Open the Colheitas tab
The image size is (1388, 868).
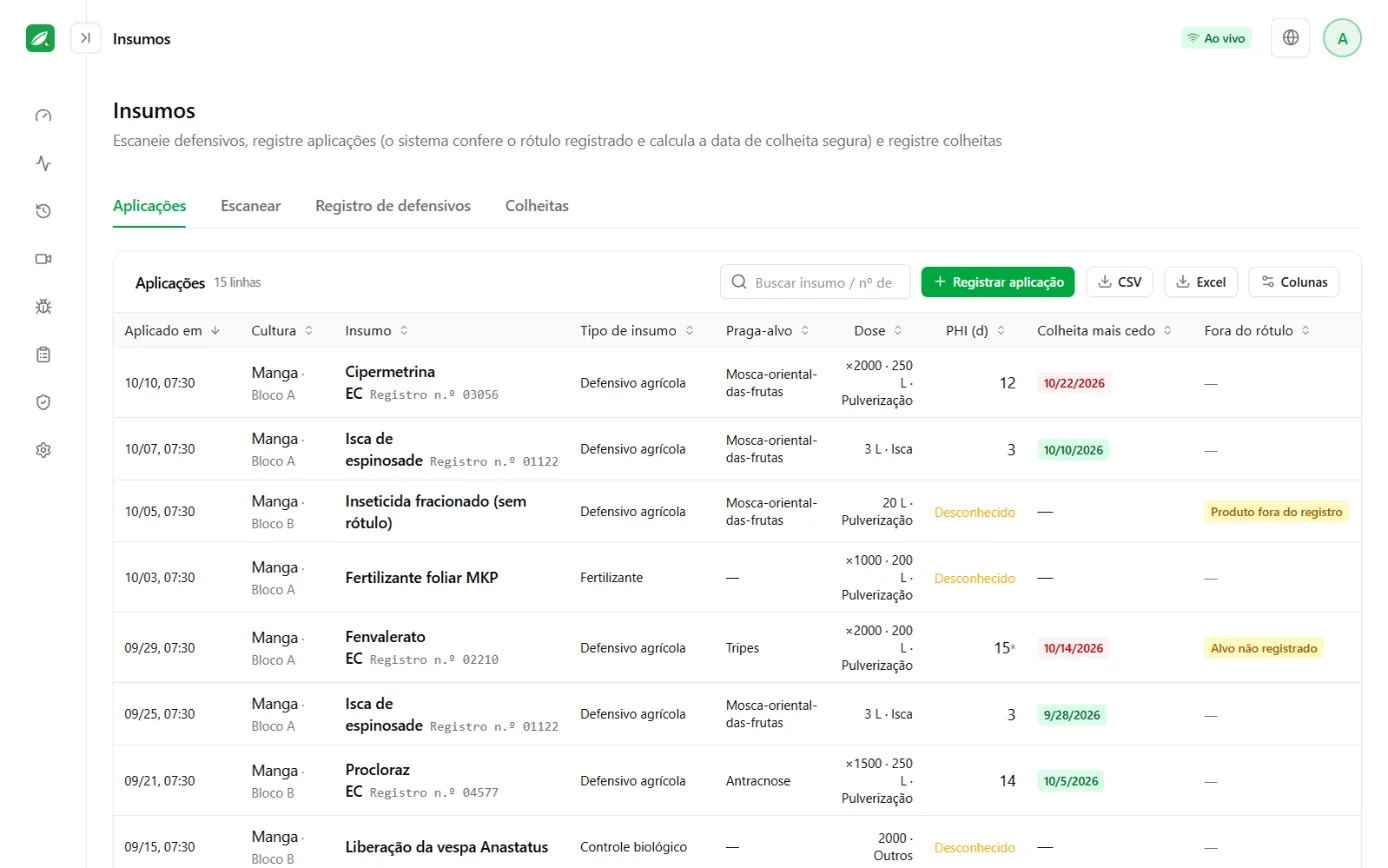tap(537, 205)
